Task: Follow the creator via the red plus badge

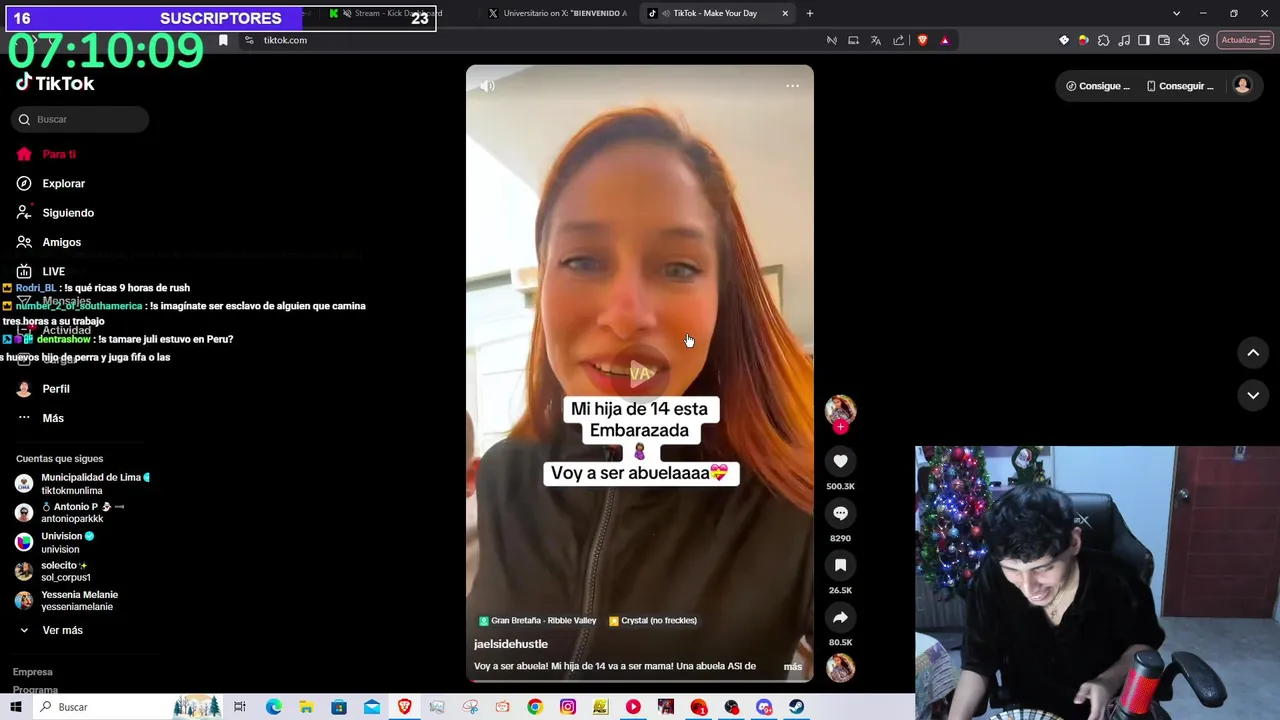Action: click(x=840, y=427)
